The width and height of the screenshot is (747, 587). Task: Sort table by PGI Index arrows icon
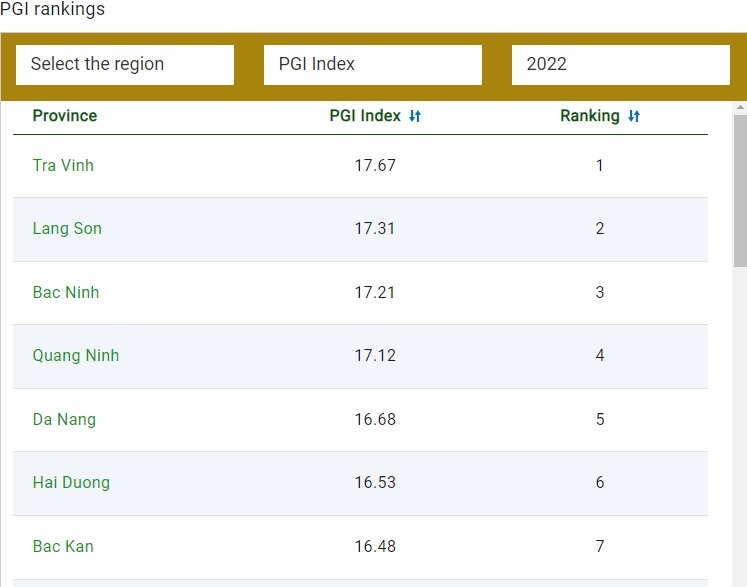click(x=415, y=116)
